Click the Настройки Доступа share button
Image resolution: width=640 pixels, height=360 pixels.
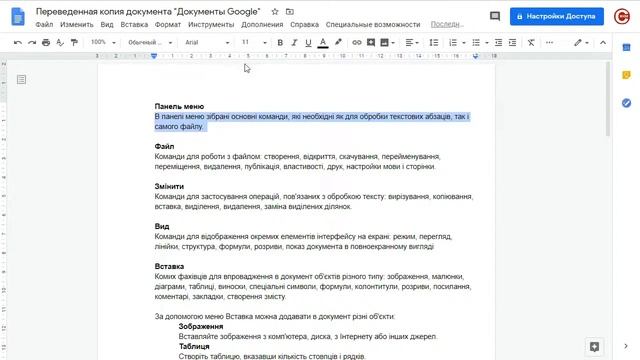tap(557, 16)
